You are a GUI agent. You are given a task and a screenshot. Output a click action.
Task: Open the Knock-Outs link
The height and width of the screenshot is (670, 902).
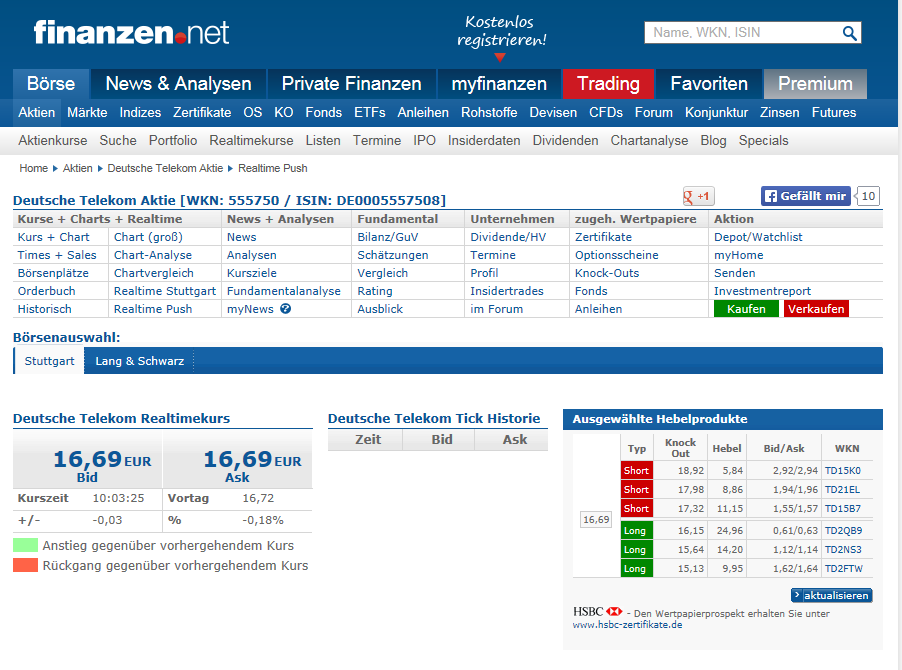(x=607, y=273)
